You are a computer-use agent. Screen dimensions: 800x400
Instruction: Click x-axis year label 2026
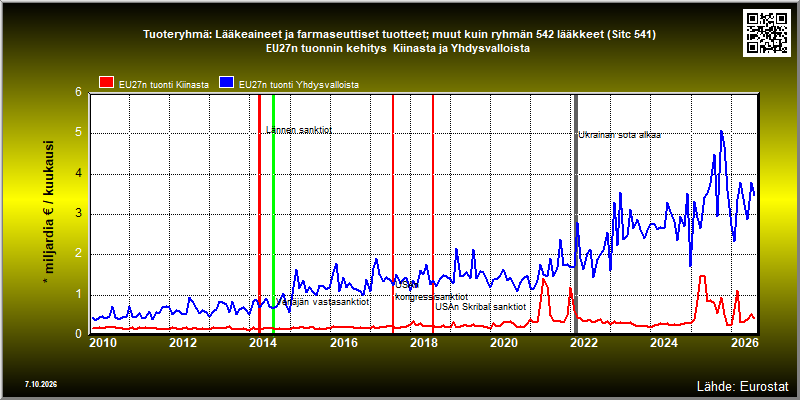click(x=744, y=342)
